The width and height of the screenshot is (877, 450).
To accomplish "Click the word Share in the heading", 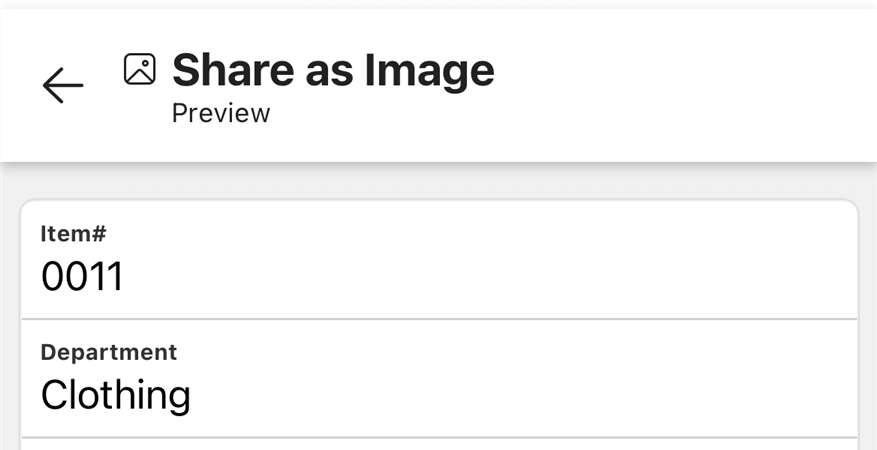I will point(233,70).
